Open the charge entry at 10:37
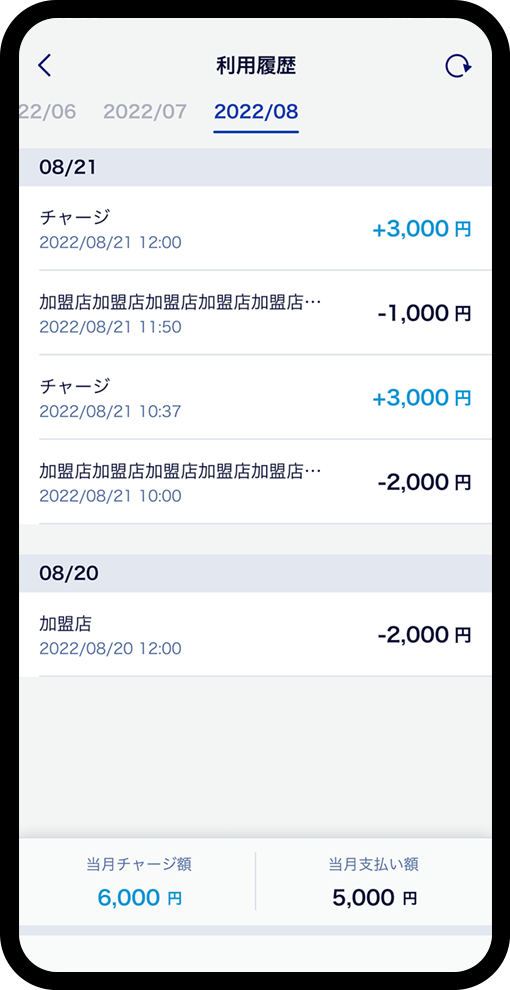510x990 pixels. click(x=255, y=398)
